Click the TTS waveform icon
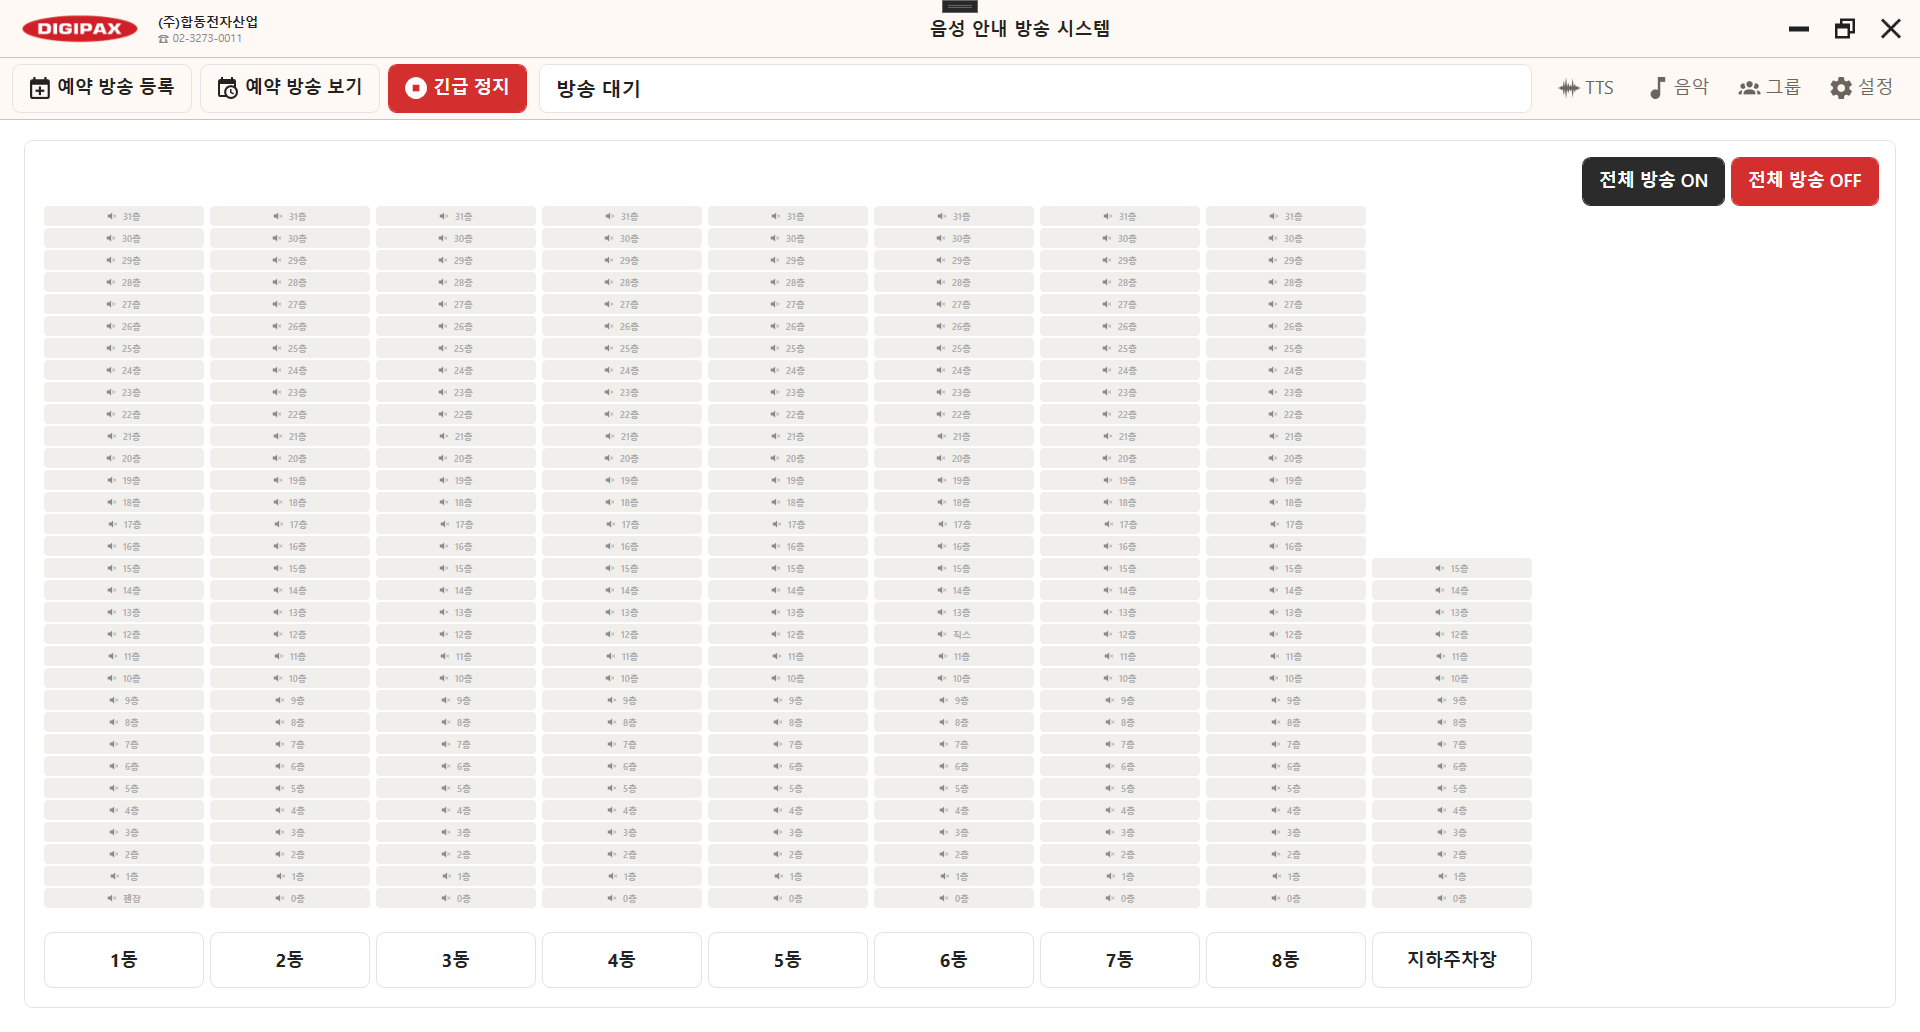This screenshot has width=1920, height=1032. (x=1568, y=88)
